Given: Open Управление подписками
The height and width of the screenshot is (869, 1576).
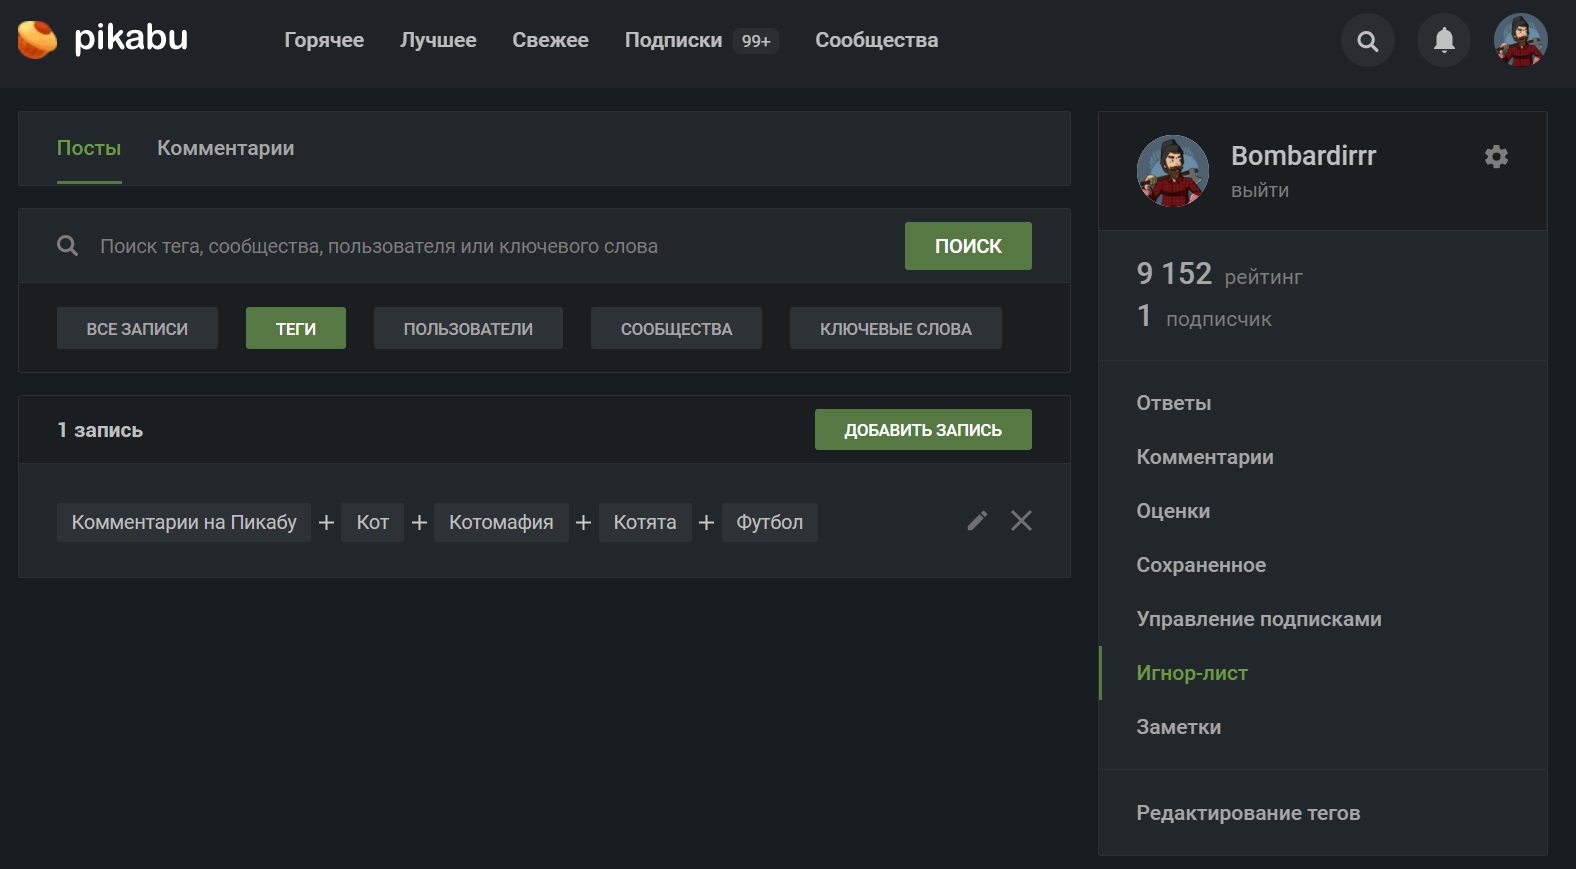Looking at the screenshot, I should pyautogui.click(x=1259, y=619).
